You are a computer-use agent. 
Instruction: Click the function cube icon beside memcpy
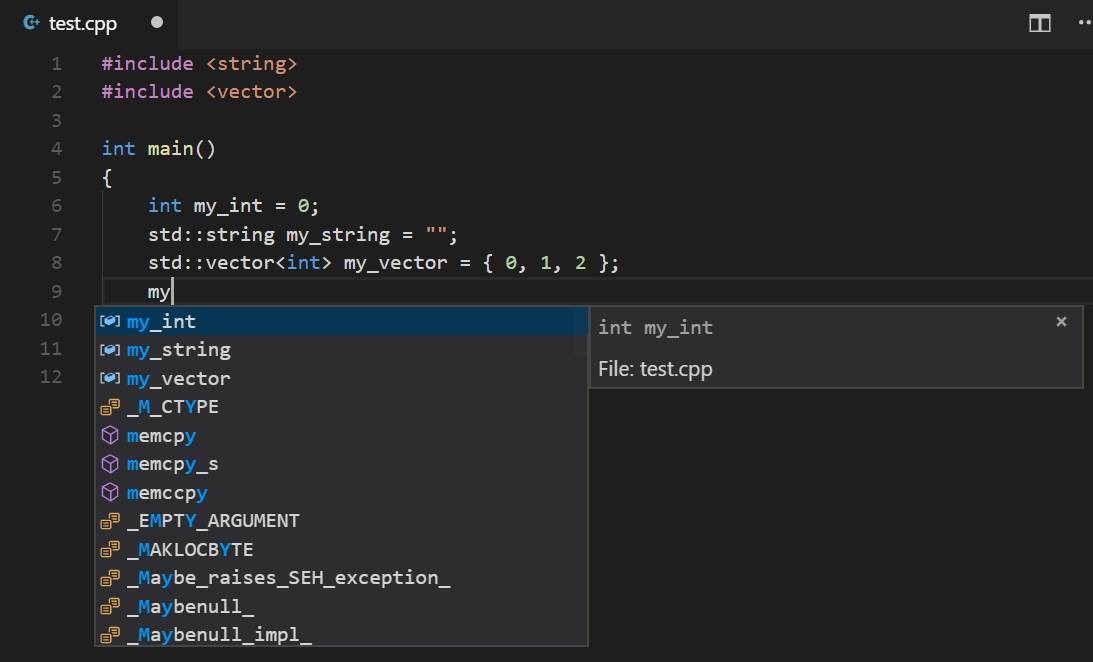pyautogui.click(x=110, y=436)
